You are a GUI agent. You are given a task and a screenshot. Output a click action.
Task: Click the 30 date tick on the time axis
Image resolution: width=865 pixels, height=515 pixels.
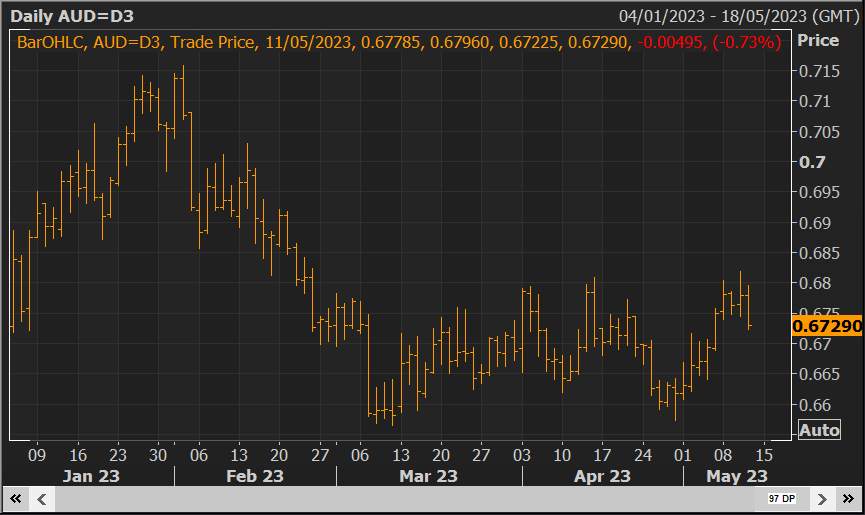(158, 455)
